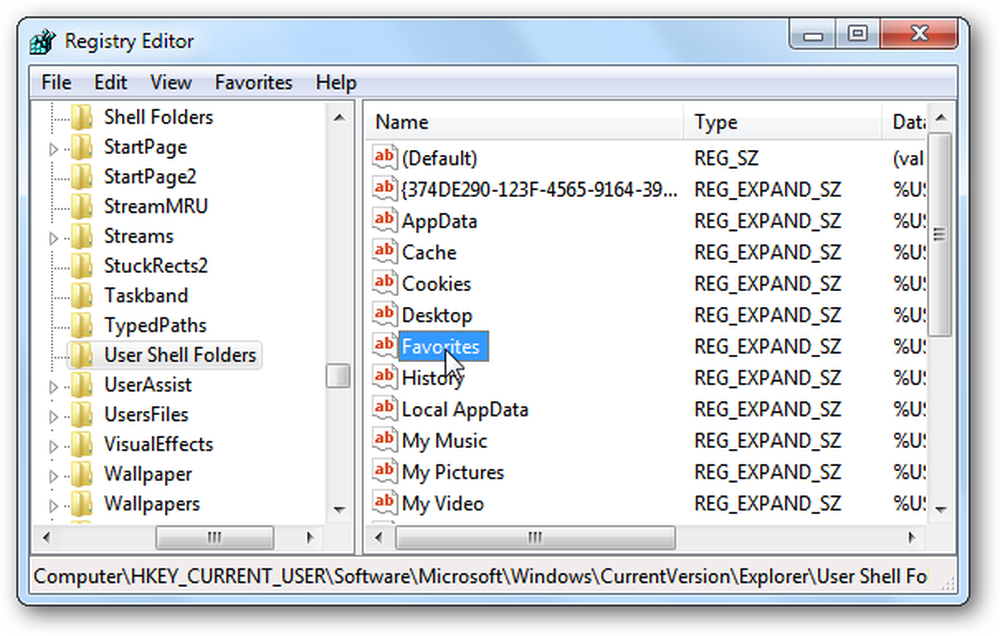The width and height of the screenshot is (1000, 636).
Task: Click the Data column header
Action: tap(905, 122)
